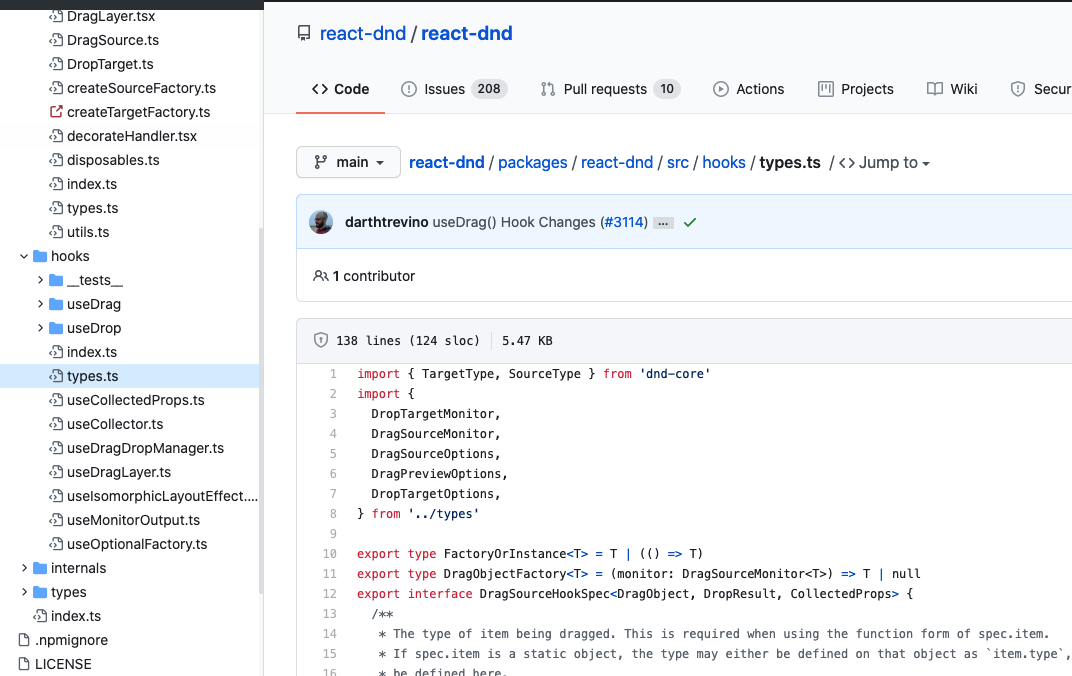The height and width of the screenshot is (676, 1072).
Task: Click the Actions play icon
Action: pos(721,89)
